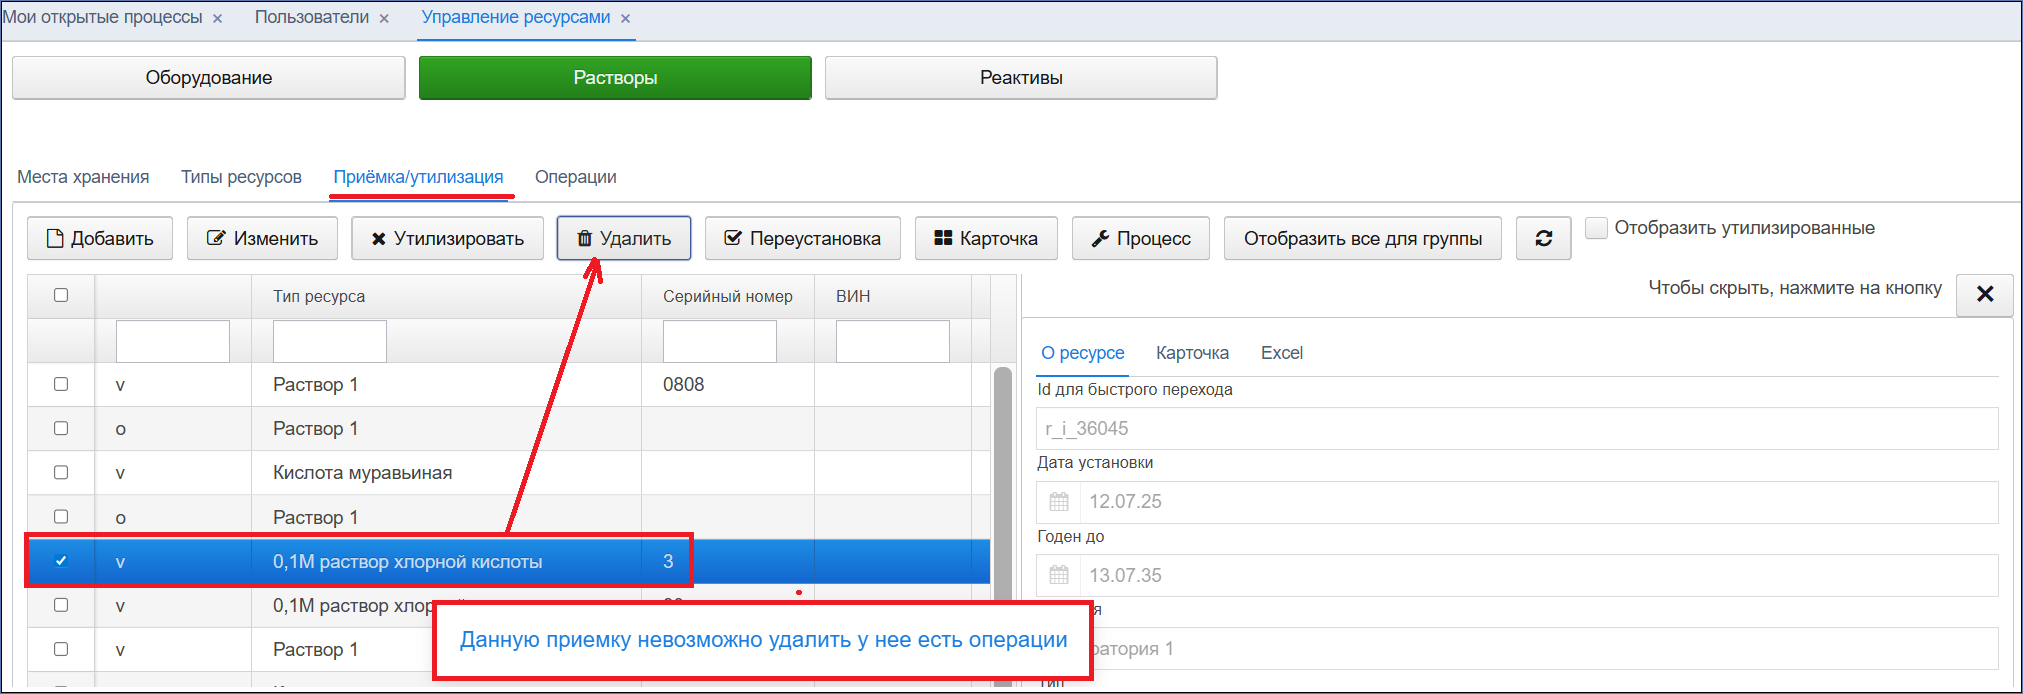
Task: Click the Добавить button
Action: [100, 239]
